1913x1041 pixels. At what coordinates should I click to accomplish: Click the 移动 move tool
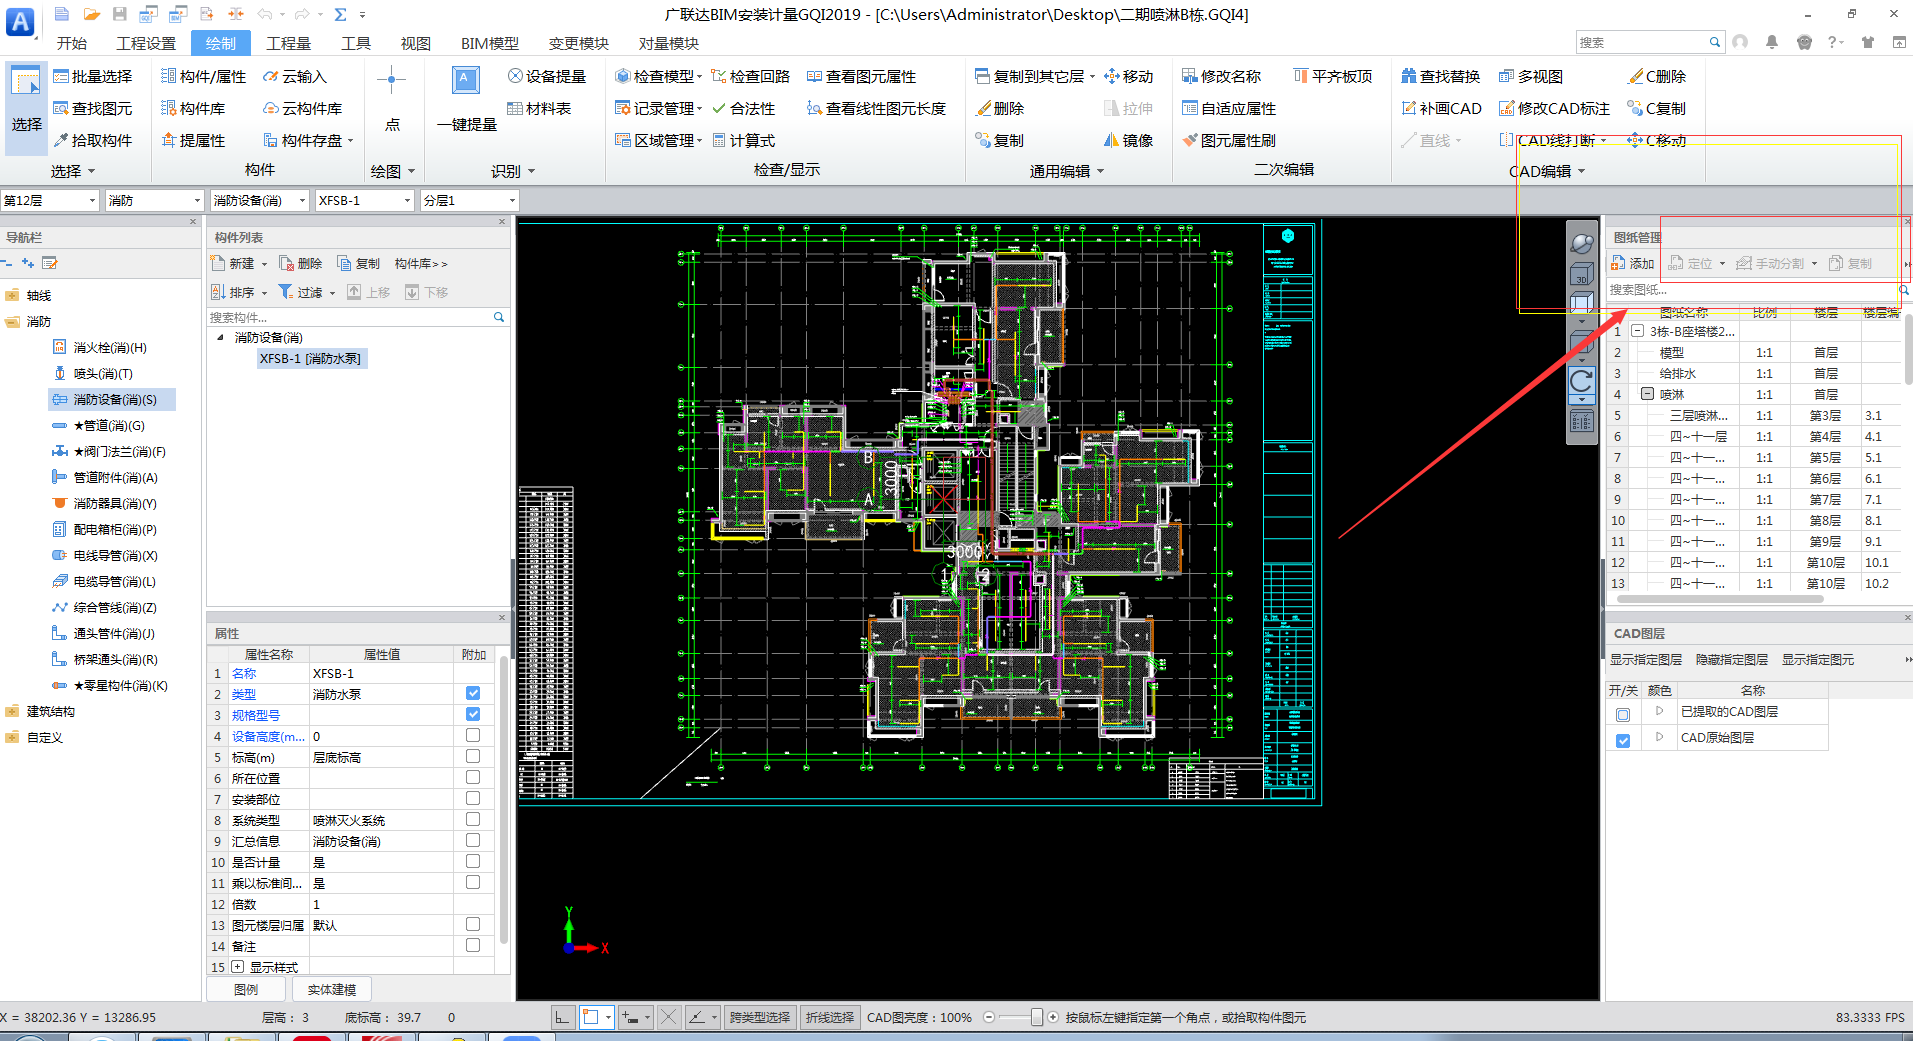pos(1129,77)
